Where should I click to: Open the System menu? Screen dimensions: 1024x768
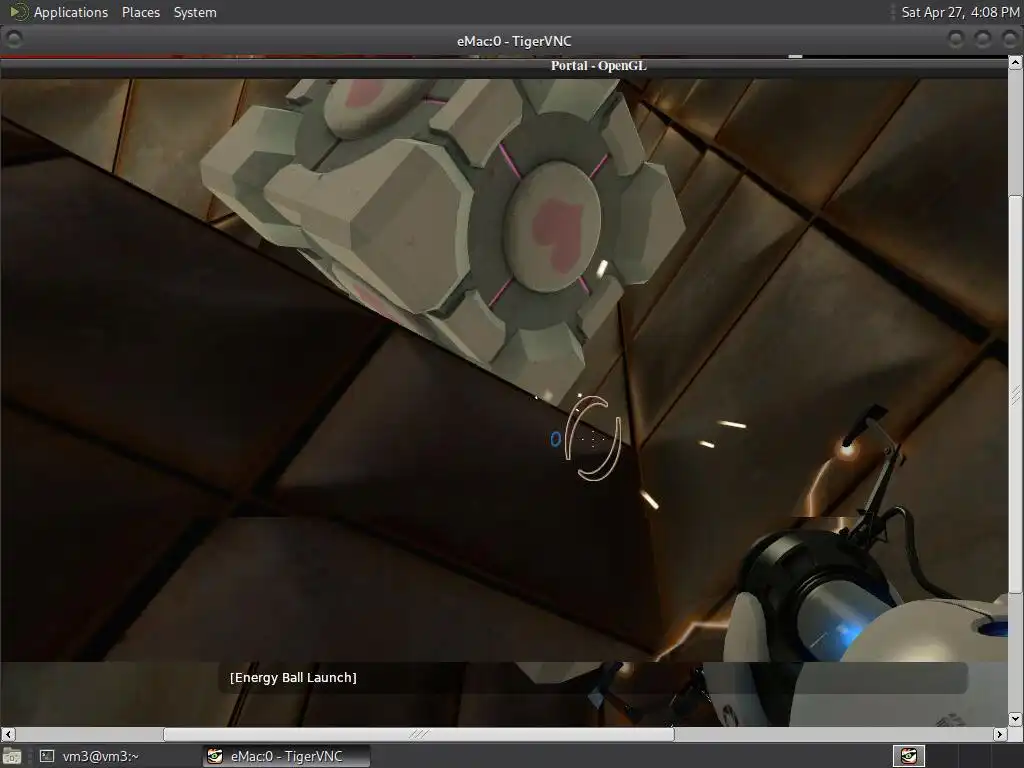[195, 12]
